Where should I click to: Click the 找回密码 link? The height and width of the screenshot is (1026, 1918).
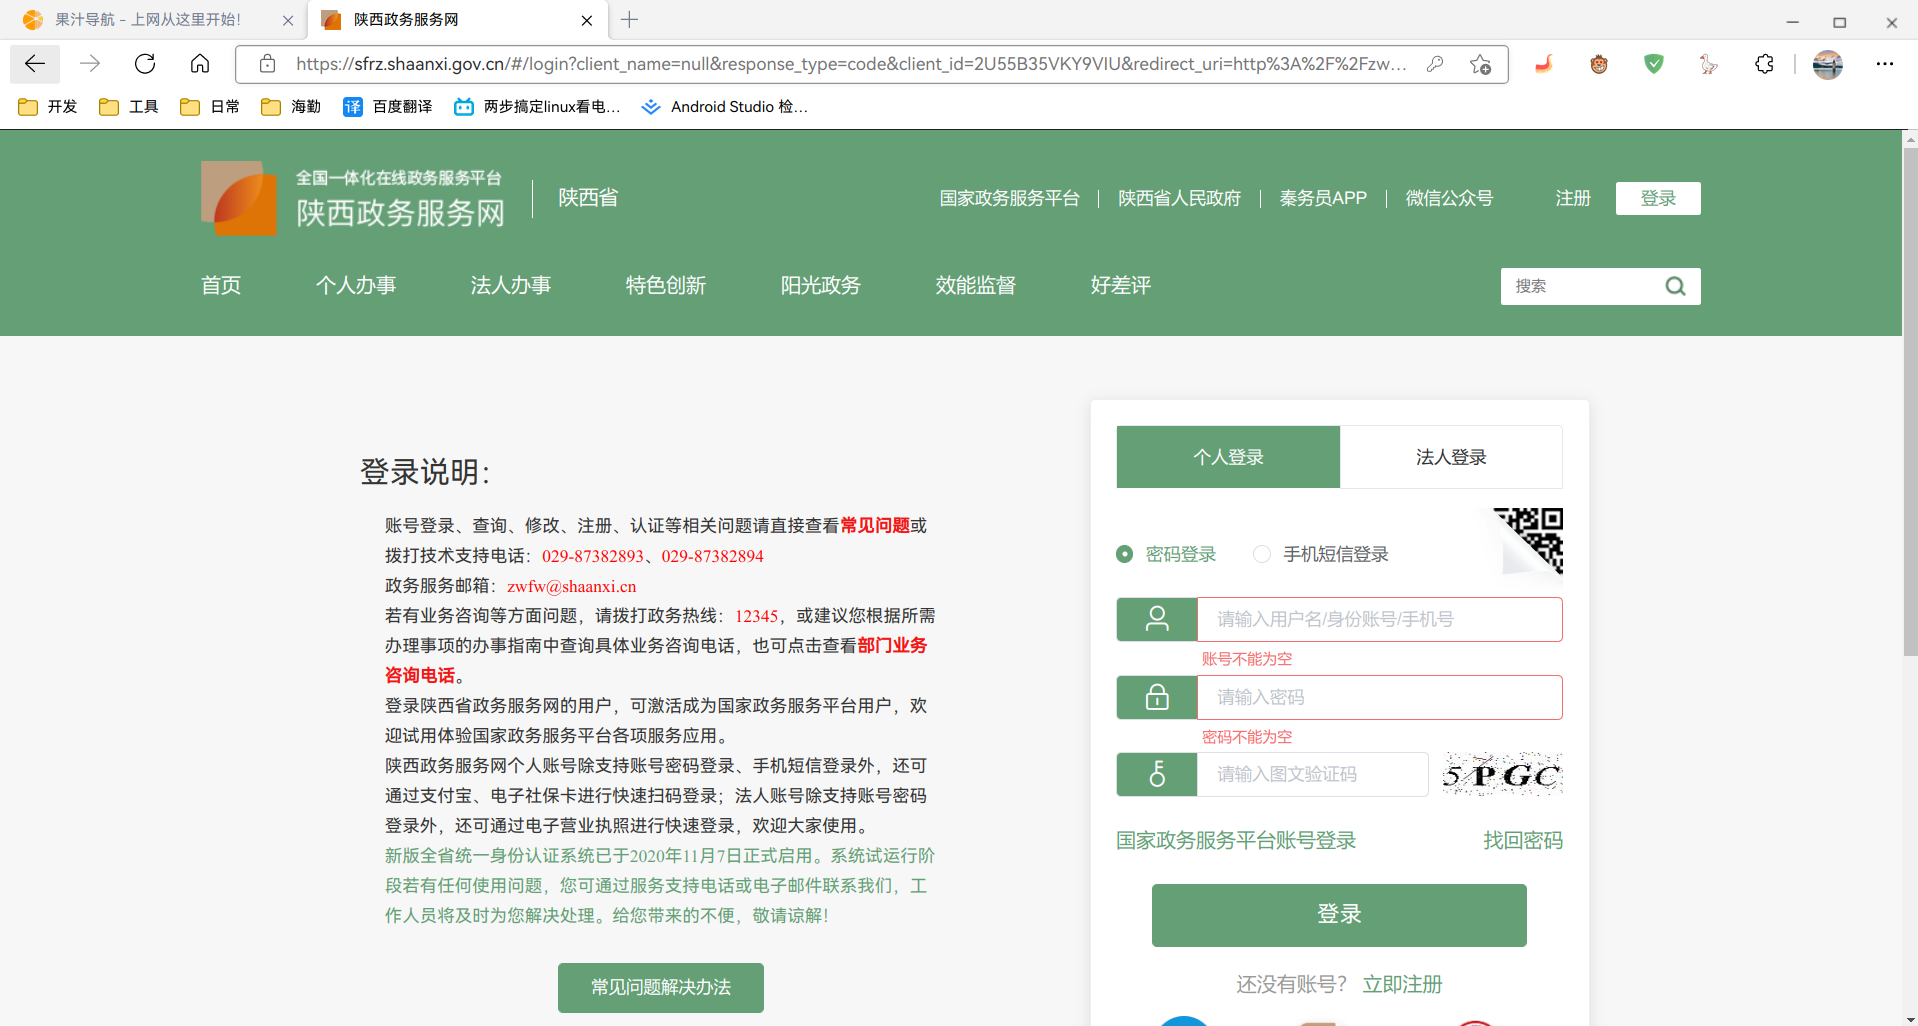(x=1523, y=840)
